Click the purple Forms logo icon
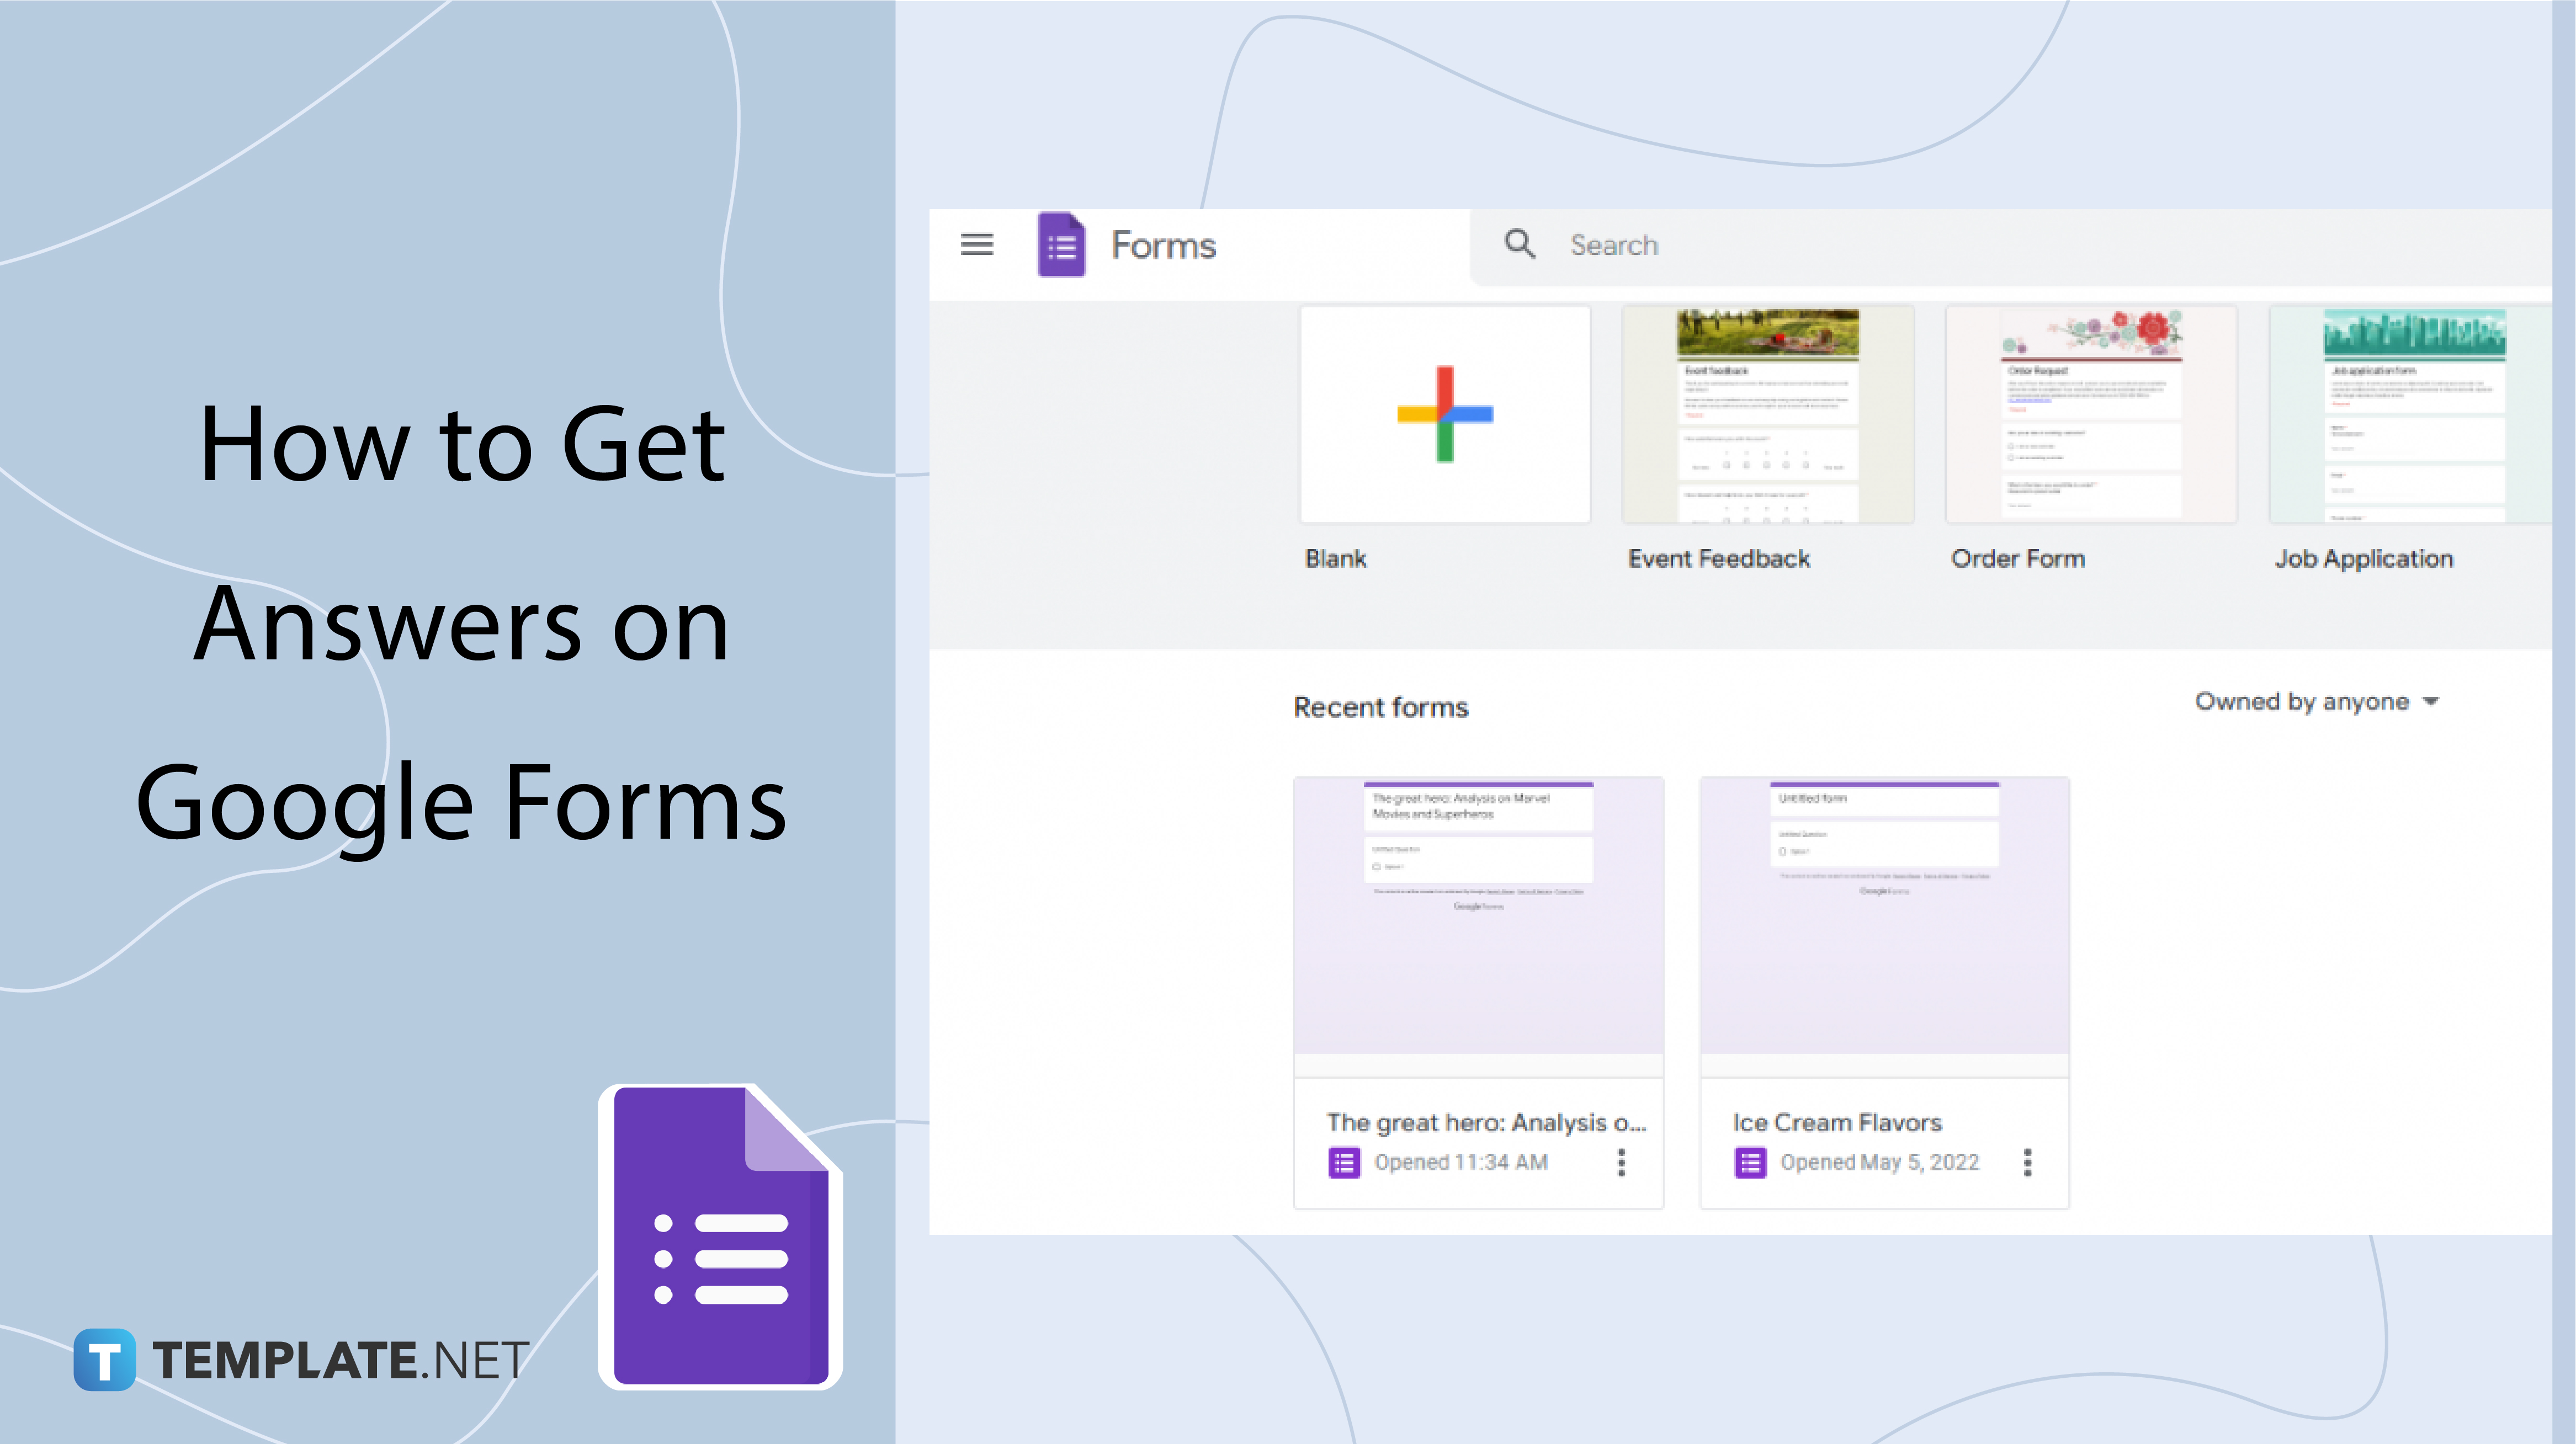 coord(1062,245)
